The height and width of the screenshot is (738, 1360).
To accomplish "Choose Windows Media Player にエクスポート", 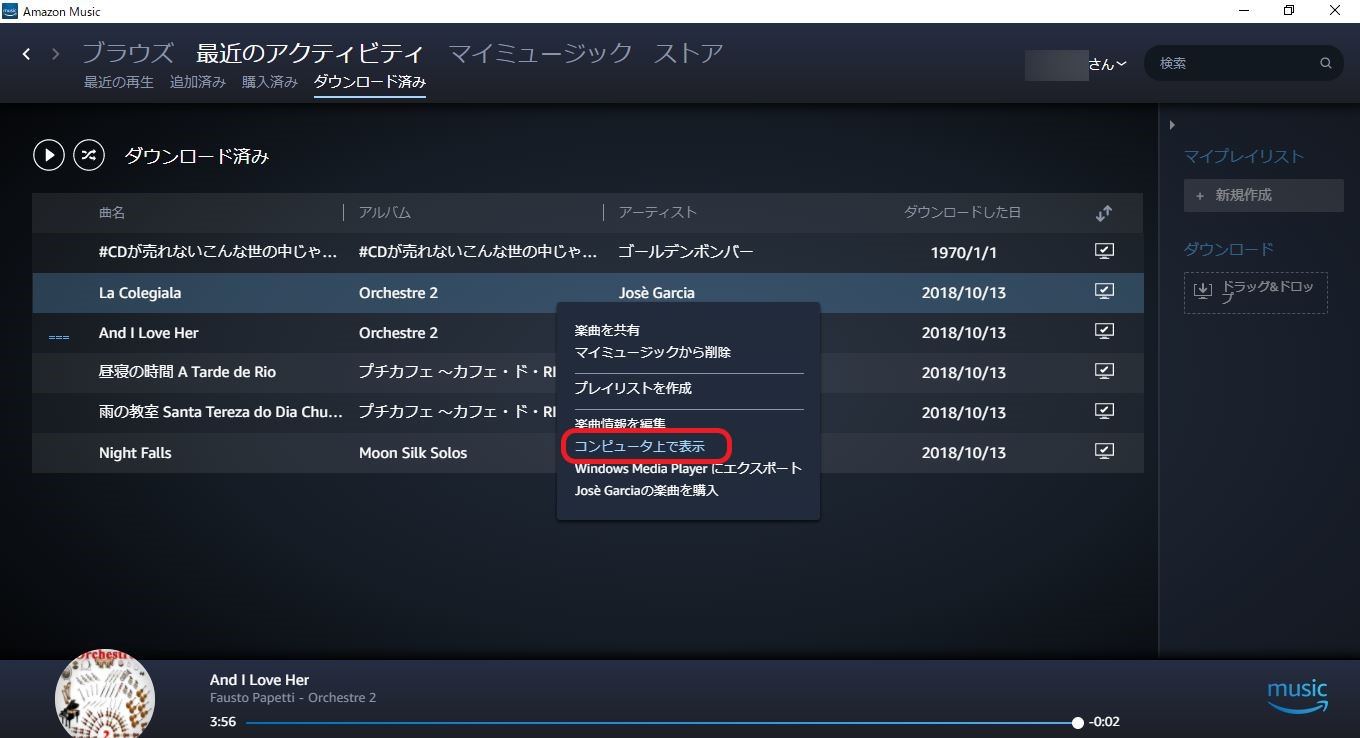I will click(688, 468).
